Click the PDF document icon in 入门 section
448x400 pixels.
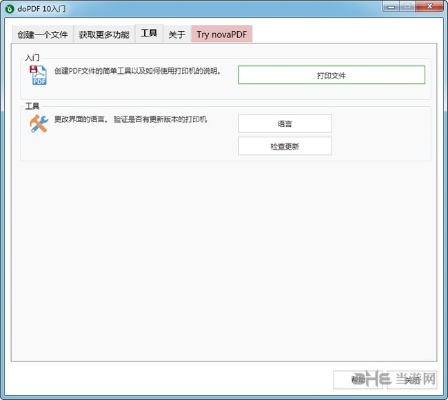(x=38, y=75)
